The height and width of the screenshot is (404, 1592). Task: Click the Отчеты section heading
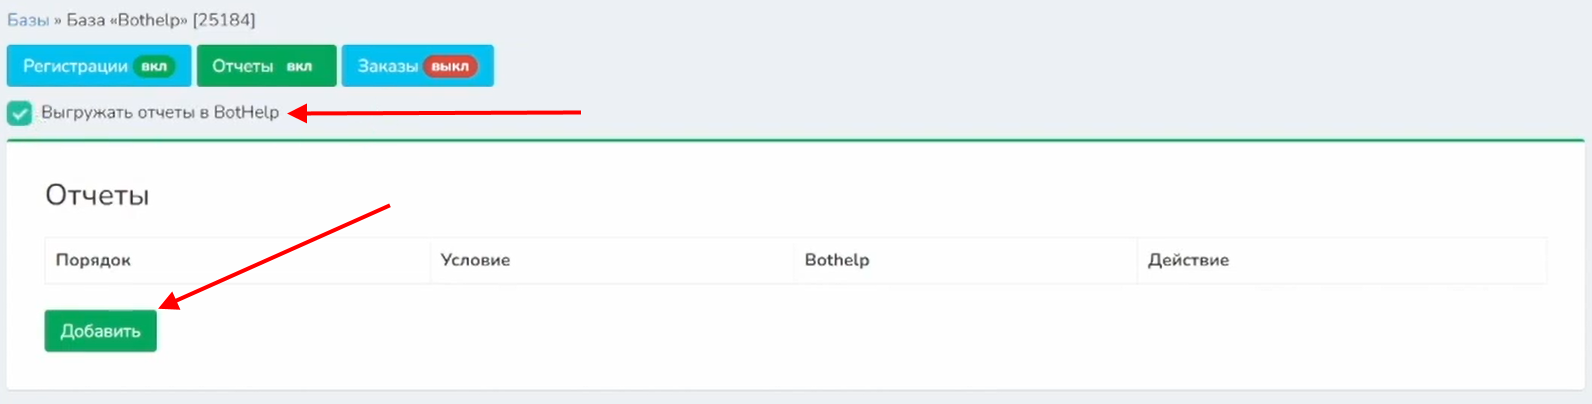pyautogui.click(x=97, y=195)
